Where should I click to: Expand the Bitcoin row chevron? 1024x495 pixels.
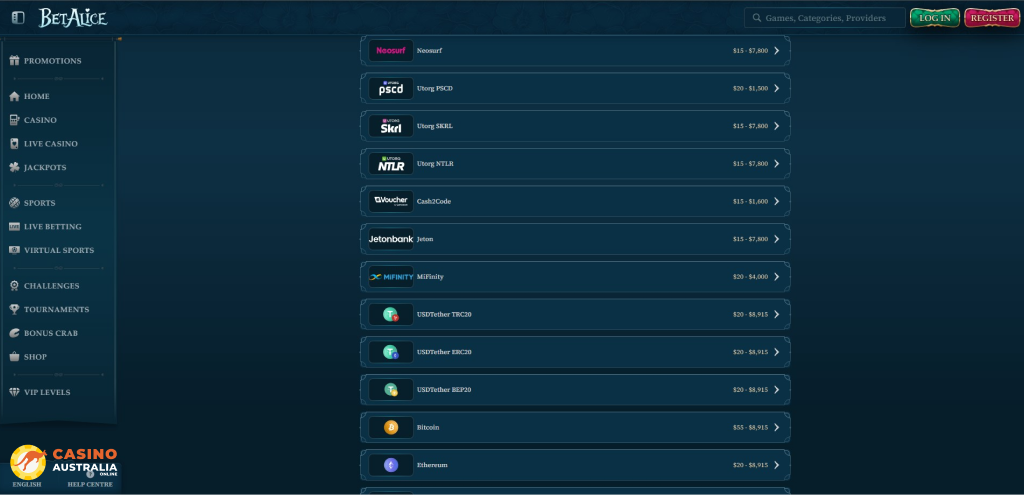pyautogui.click(x=776, y=428)
